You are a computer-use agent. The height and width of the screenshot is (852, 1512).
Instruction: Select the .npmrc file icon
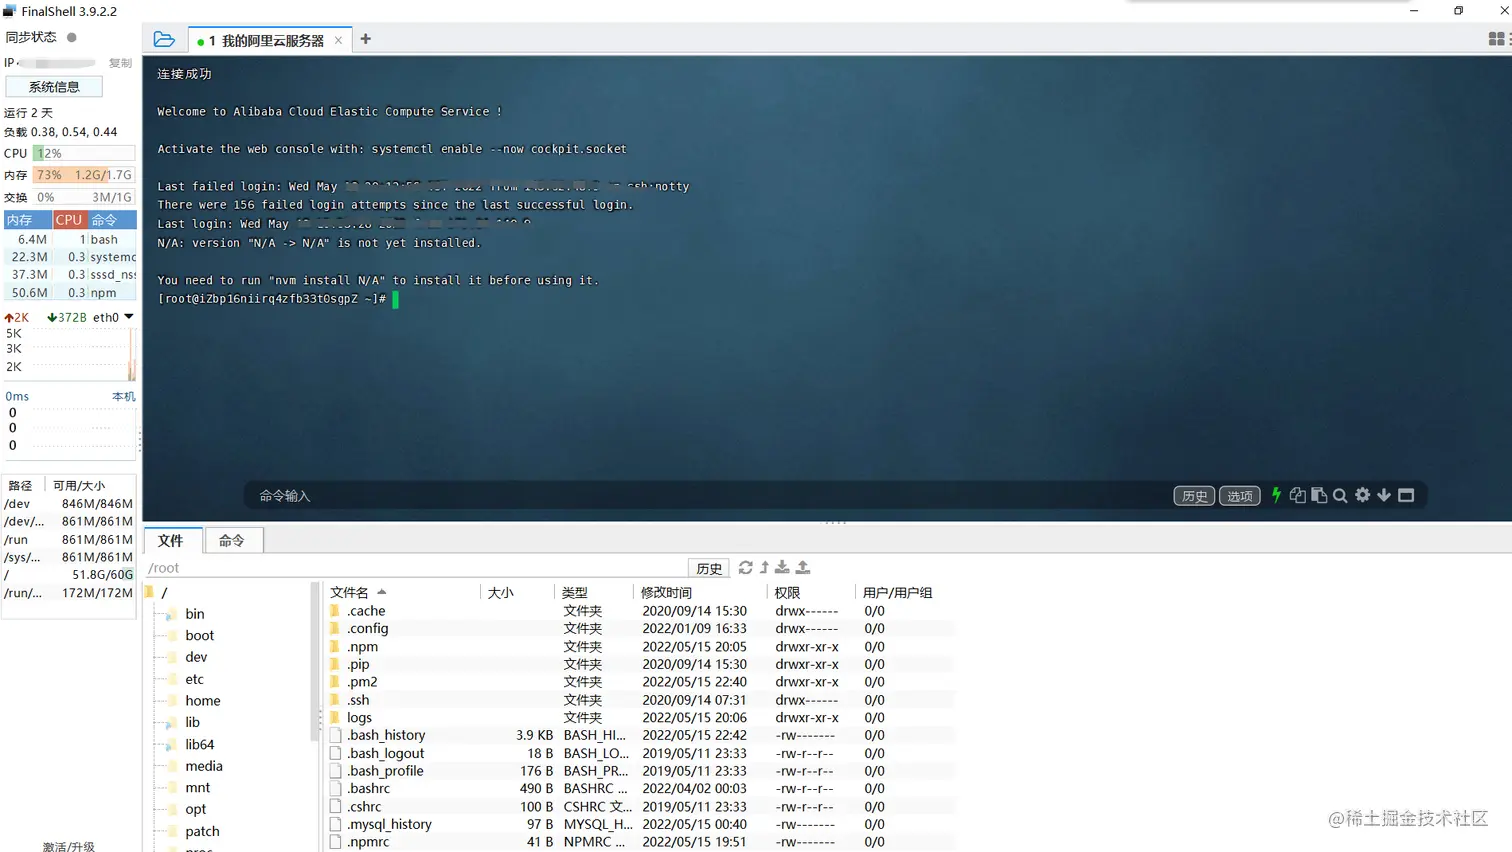tap(335, 842)
